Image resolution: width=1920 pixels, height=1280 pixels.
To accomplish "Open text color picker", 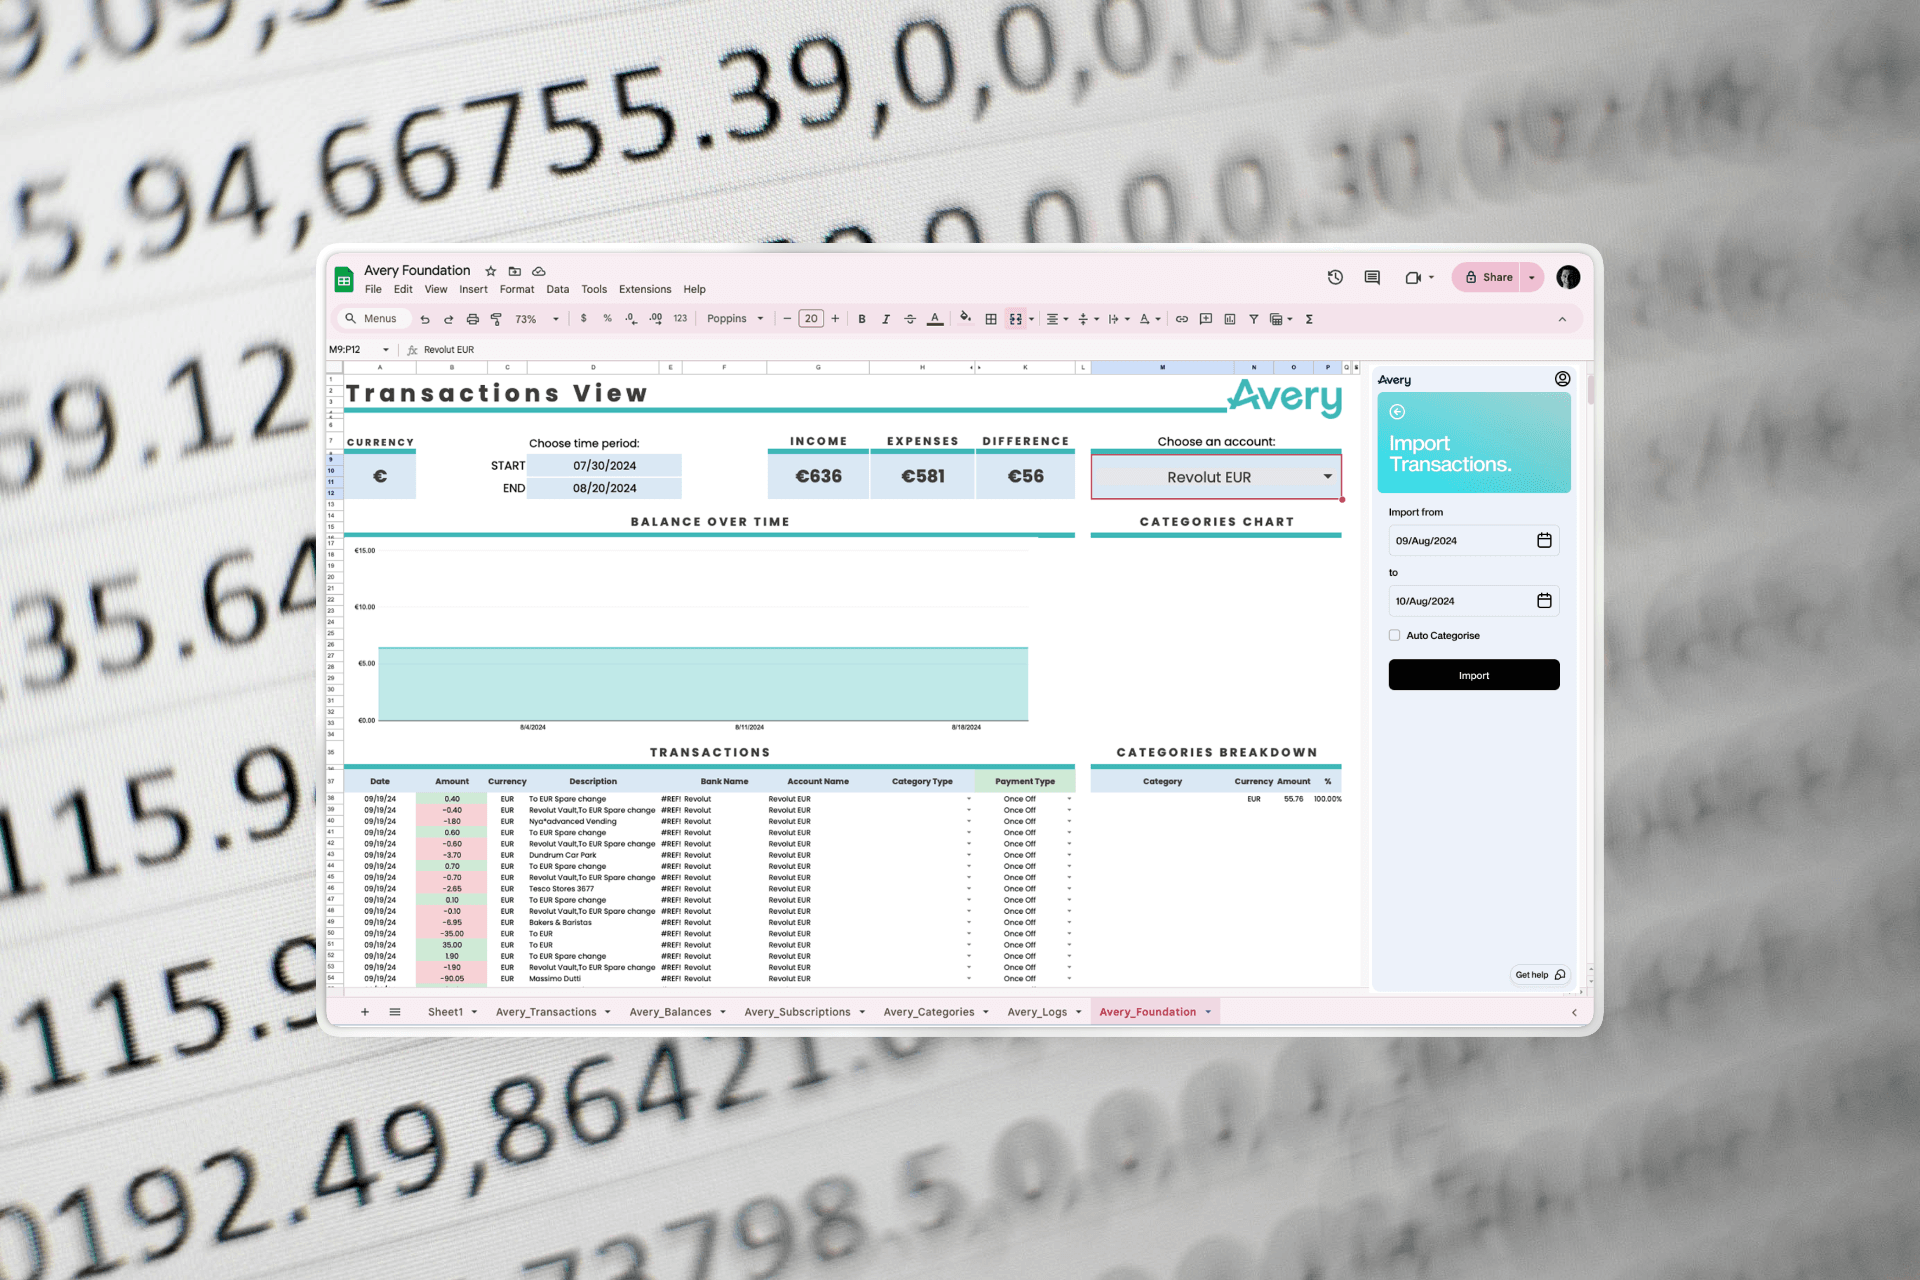I will point(935,319).
